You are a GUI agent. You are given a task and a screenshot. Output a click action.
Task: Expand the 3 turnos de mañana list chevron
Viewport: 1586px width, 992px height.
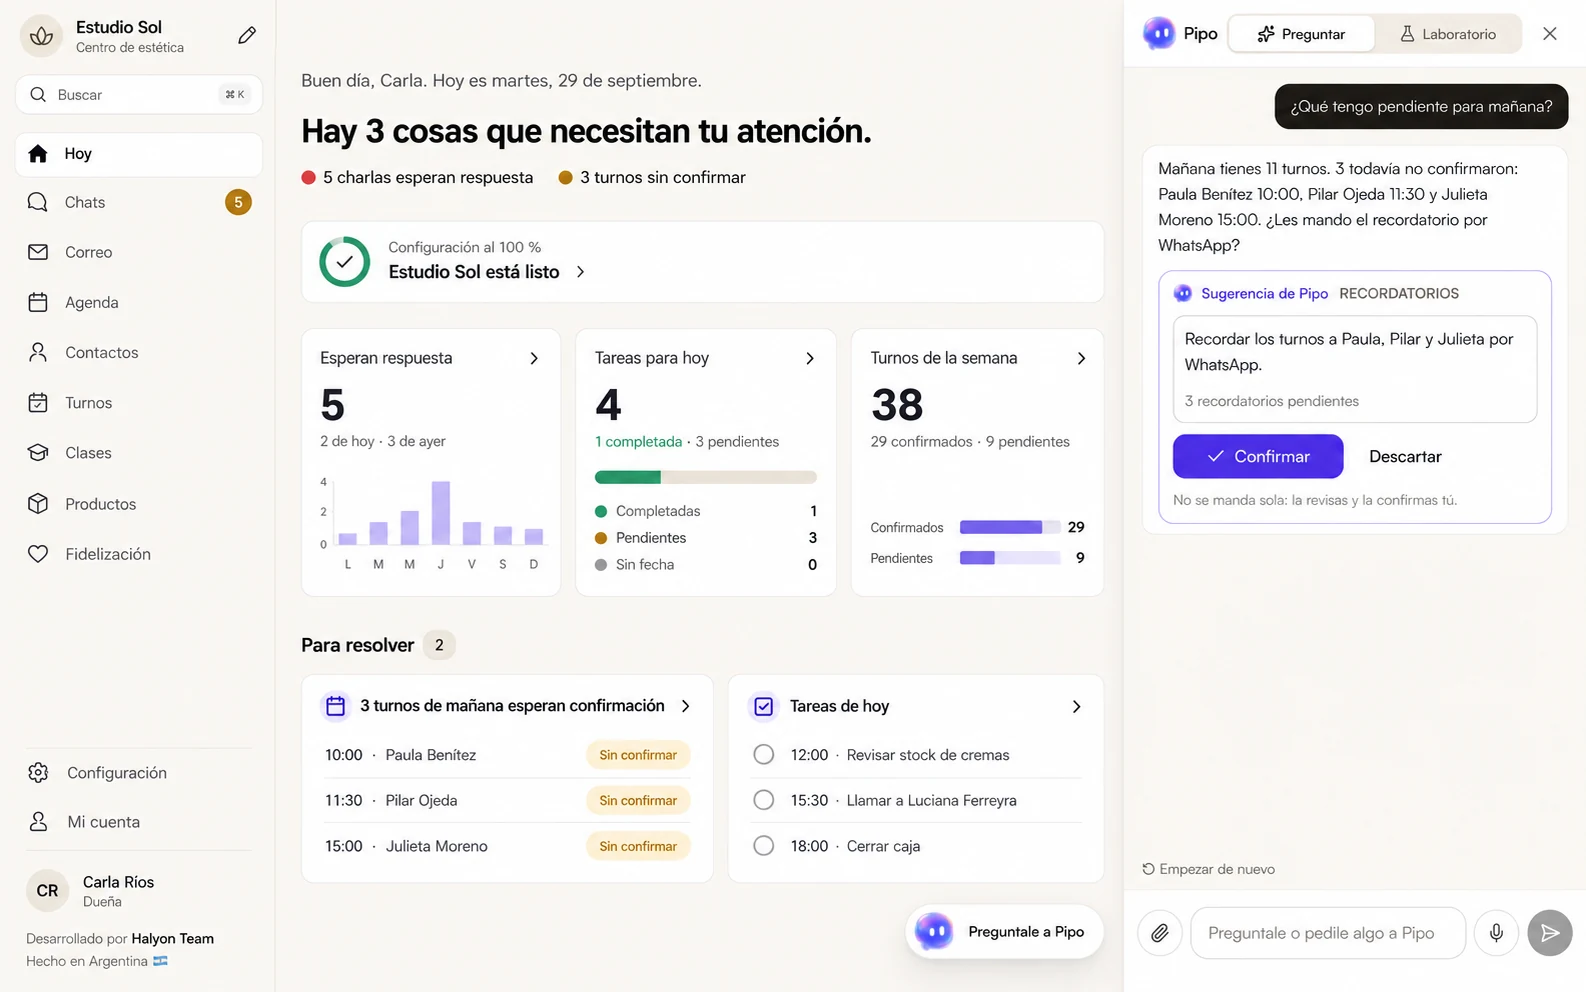pos(686,706)
